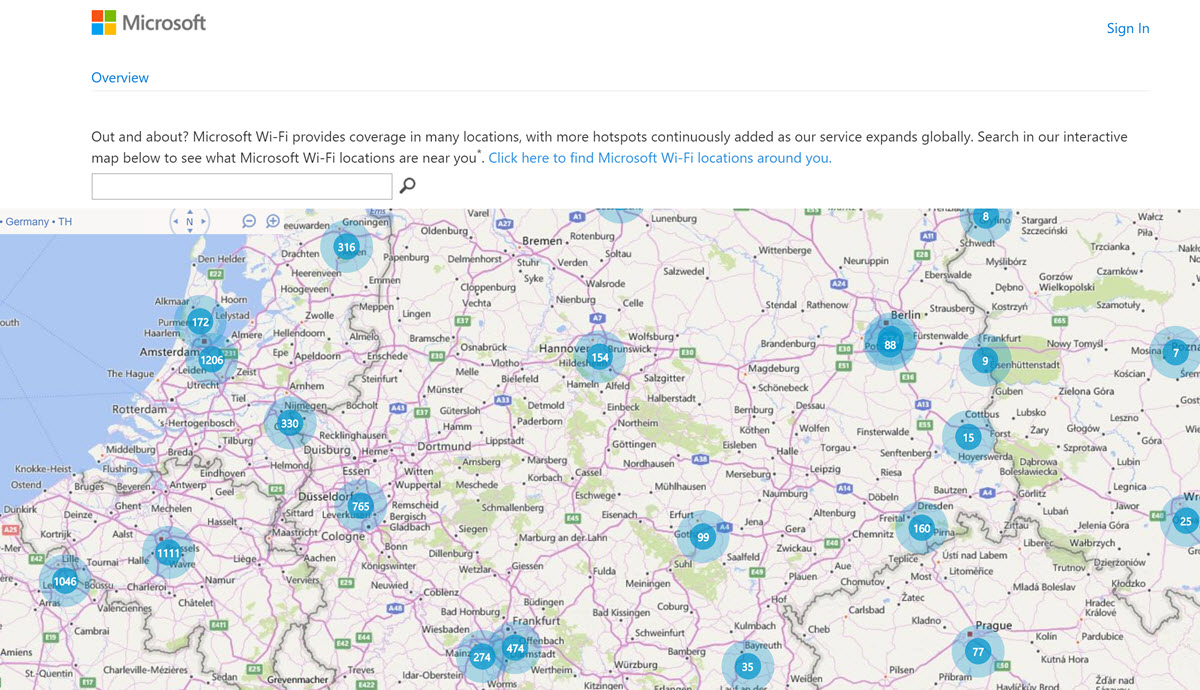Click the magnifying glass search icon
Screen dimensions: 1200x690
coord(407,185)
